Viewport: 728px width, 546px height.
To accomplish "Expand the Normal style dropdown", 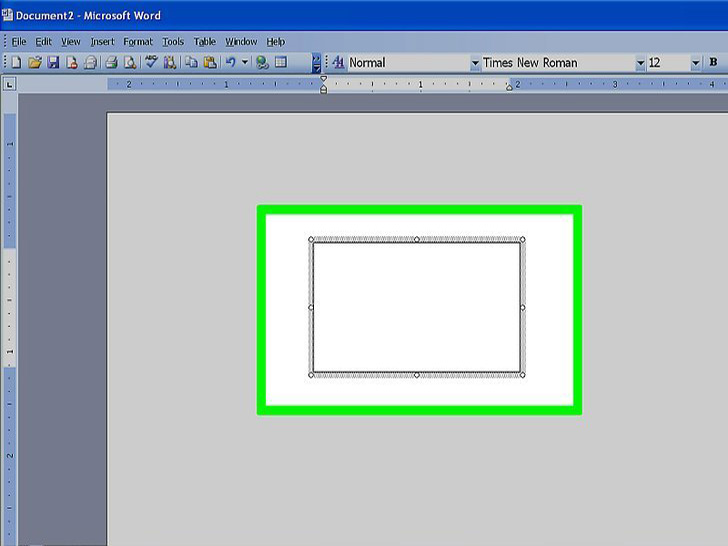I will click(475, 63).
